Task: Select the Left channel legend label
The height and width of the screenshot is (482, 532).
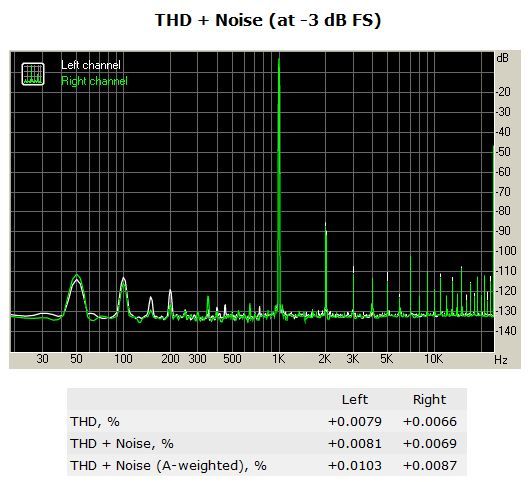Action: click(x=91, y=65)
